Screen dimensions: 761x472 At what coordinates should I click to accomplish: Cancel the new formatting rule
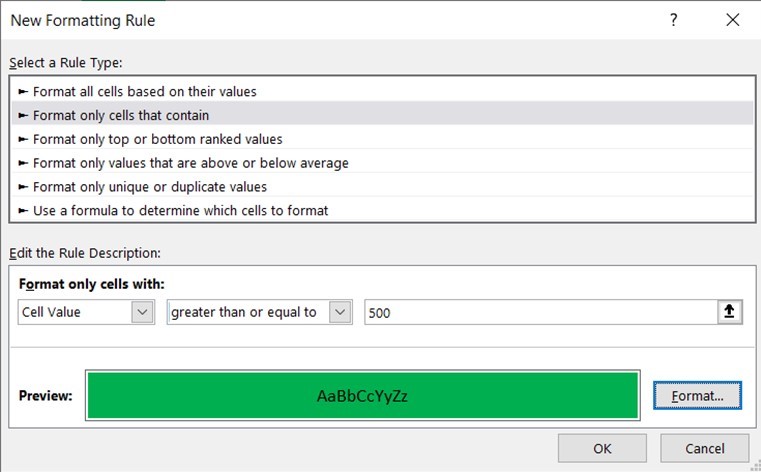[705, 449]
